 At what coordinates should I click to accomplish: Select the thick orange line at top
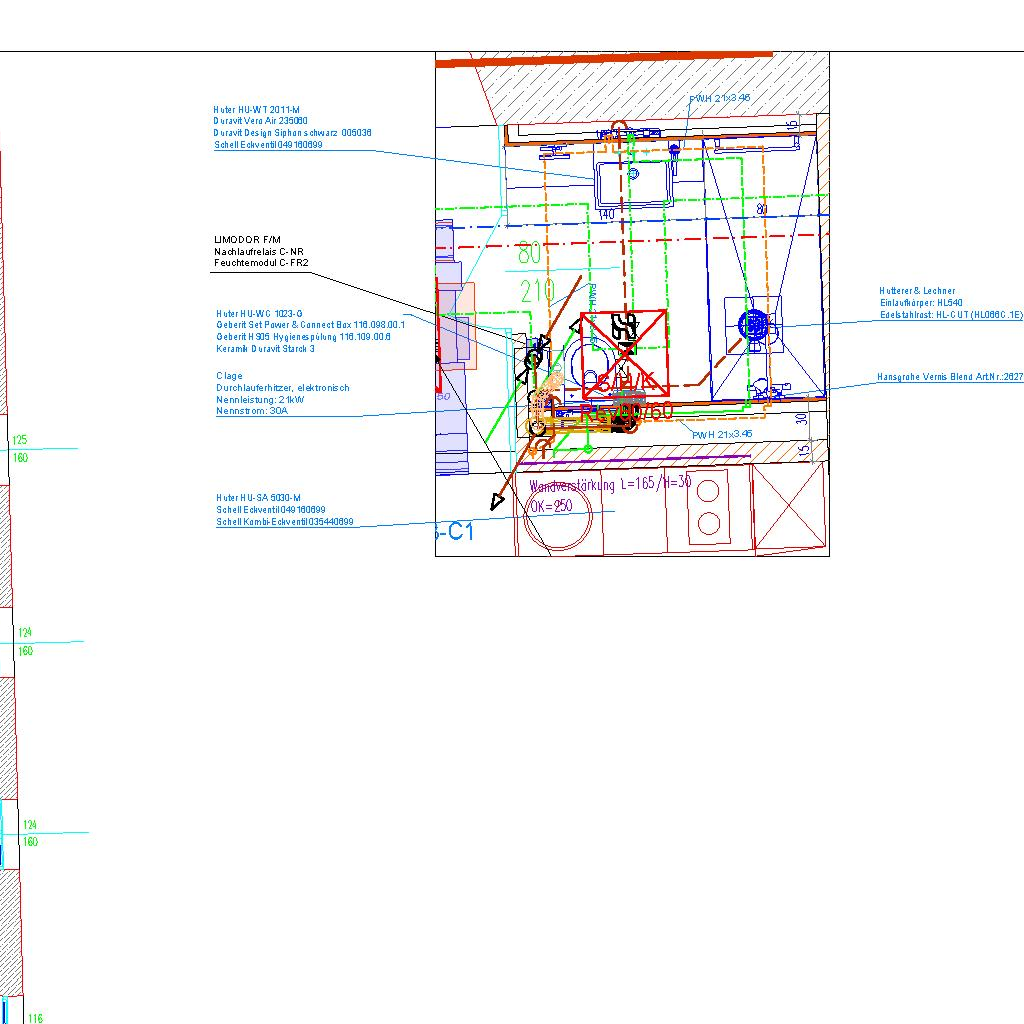coord(605,60)
